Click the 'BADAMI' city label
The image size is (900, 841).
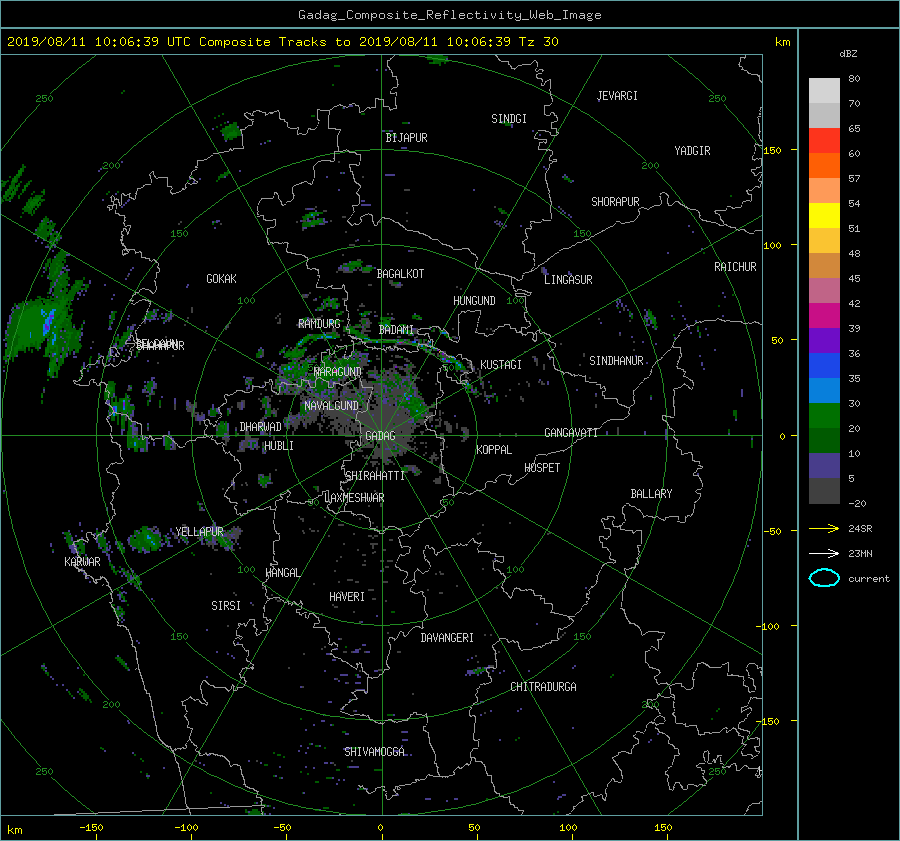pyautogui.click(x=396, y=330)
